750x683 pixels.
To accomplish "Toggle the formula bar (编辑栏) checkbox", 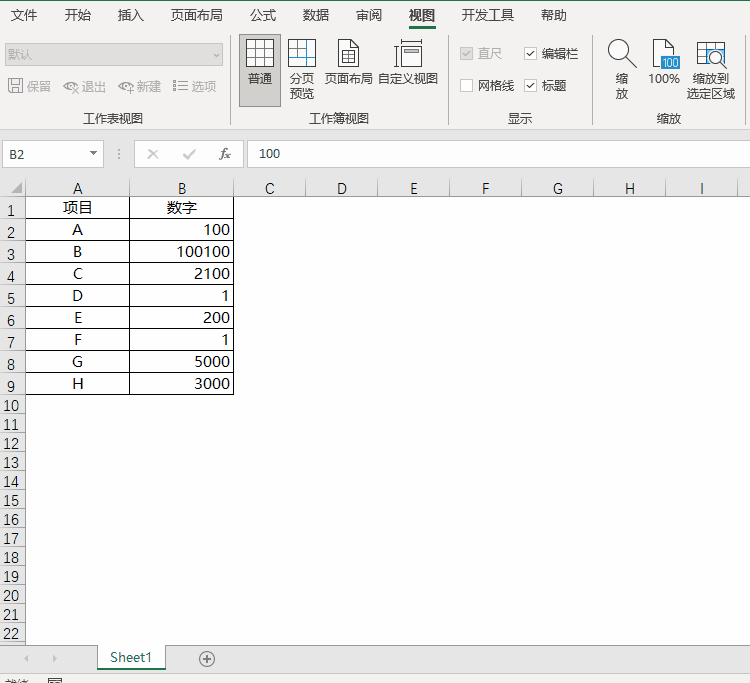I will (x=531, y=54).
